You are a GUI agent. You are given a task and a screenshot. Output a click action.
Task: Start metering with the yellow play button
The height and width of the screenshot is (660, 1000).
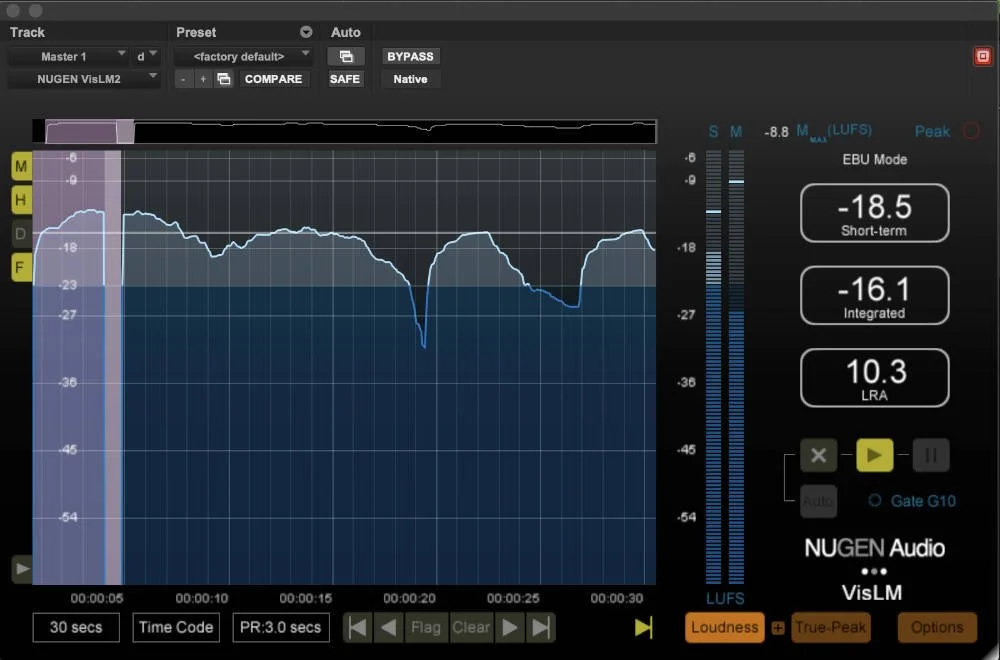[x=874, y=455]
